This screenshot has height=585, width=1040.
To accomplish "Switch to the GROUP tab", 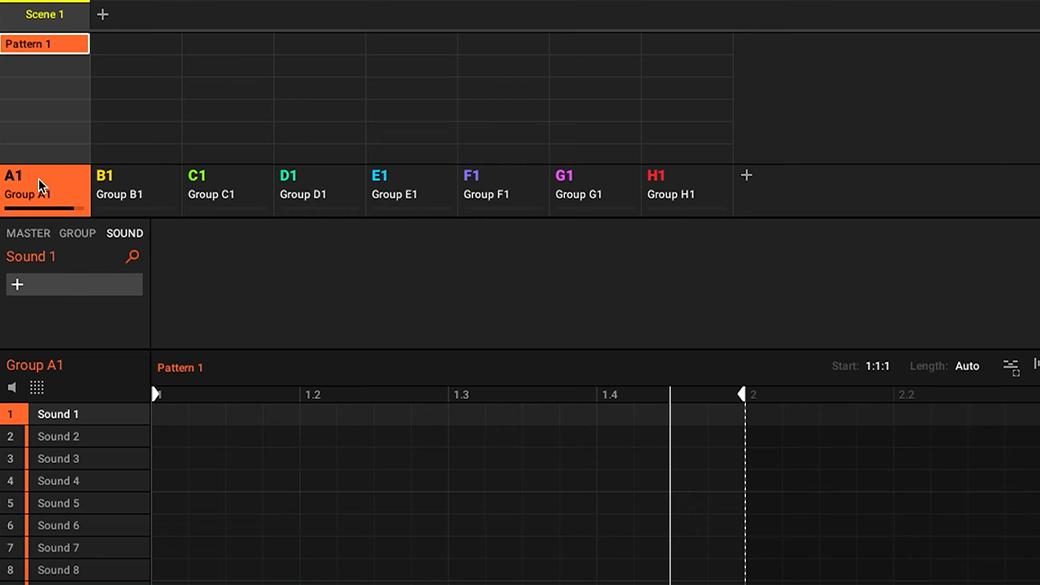I will (x=78, y=233).
